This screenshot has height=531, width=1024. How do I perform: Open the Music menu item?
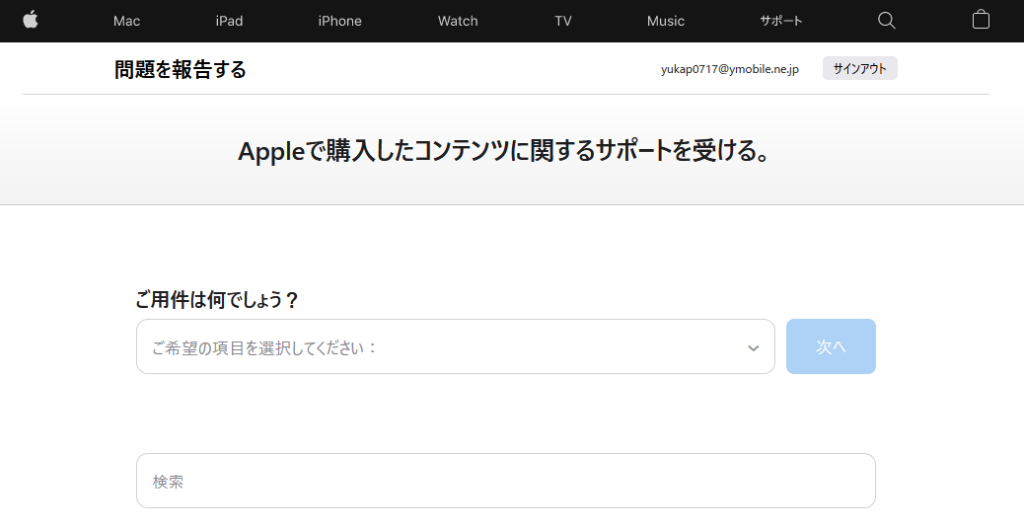tap(665, 21)
